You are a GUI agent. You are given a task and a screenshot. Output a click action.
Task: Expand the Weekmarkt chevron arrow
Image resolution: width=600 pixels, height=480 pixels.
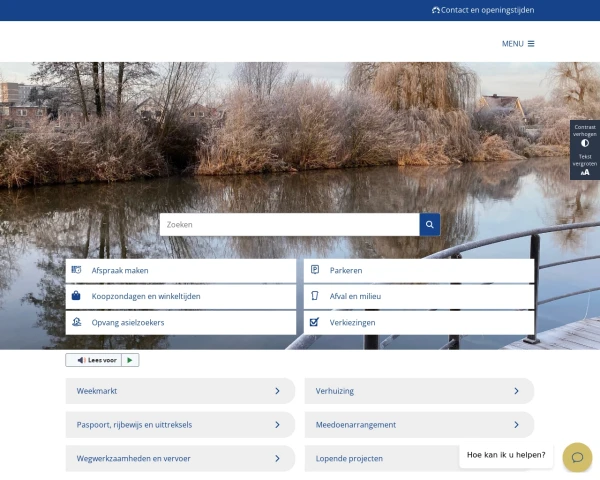point(277,391)
